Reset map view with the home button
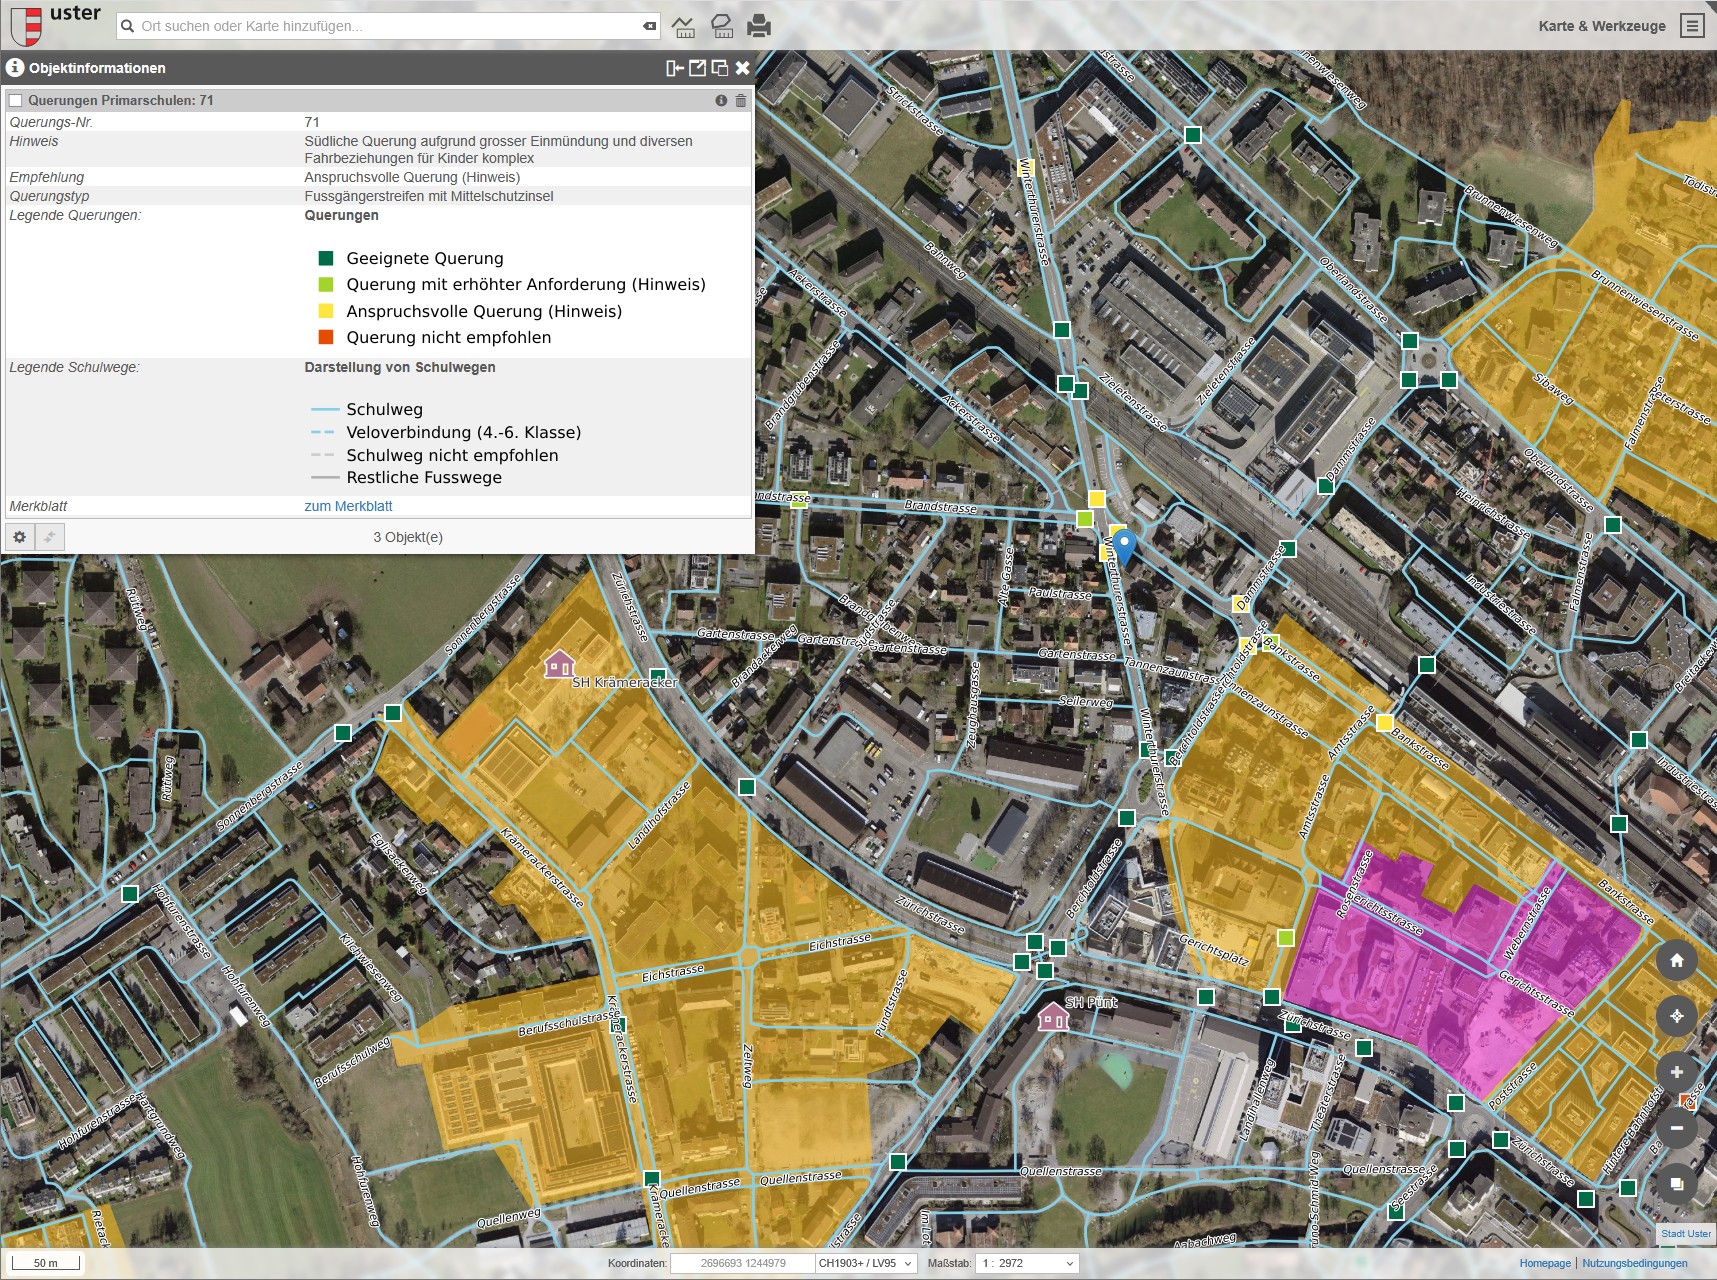 [1678, 962]
